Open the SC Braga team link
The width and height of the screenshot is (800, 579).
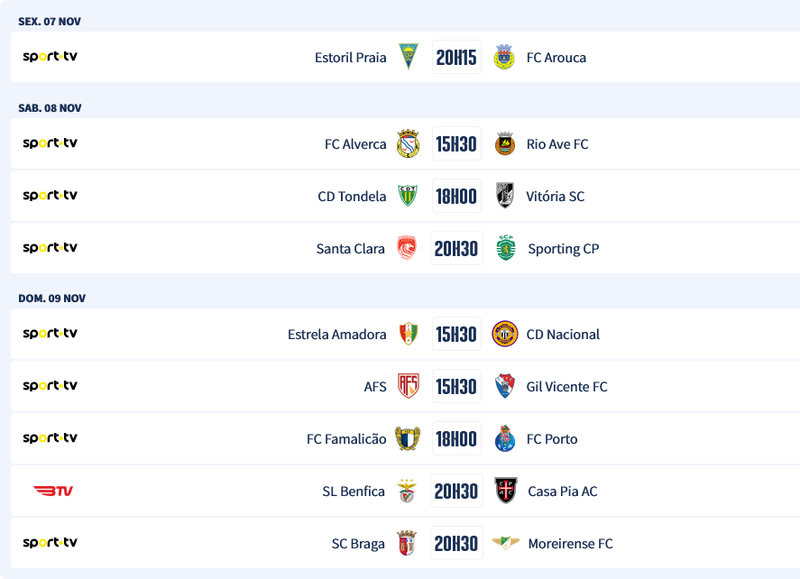[x=358, y=544]
